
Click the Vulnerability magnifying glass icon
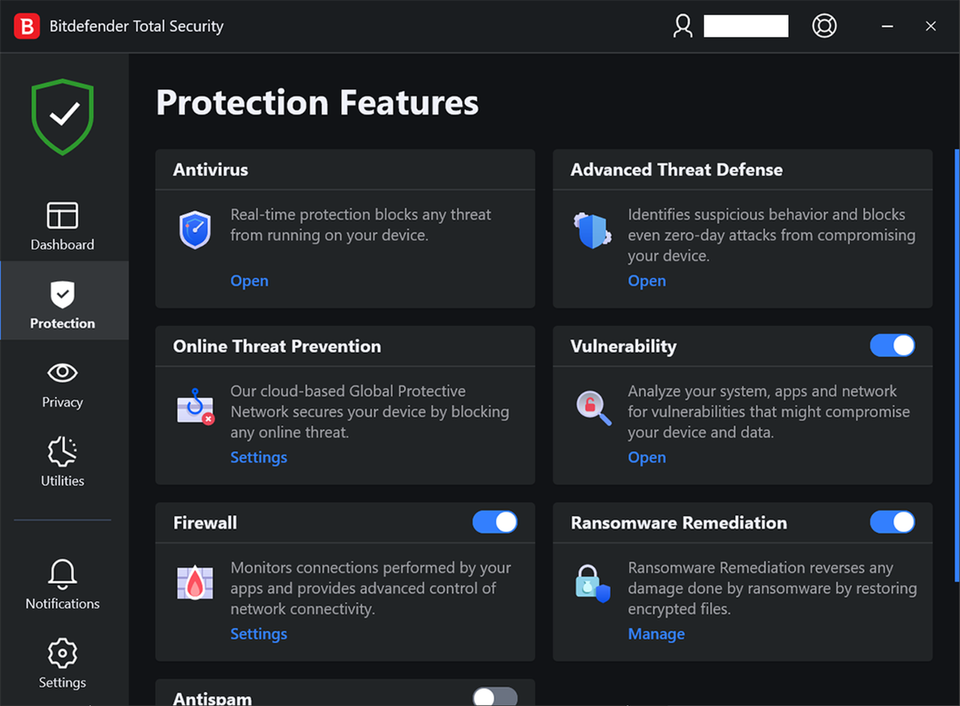click(592, 406)
